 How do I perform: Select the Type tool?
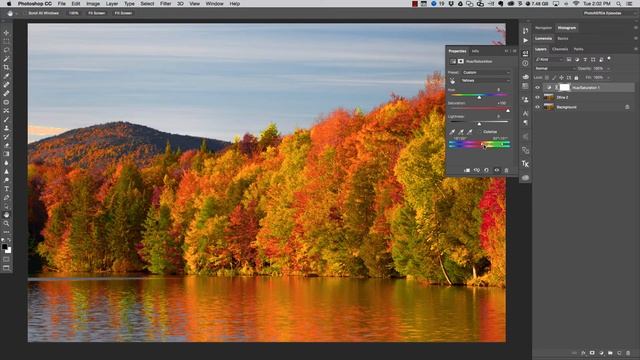click(x=6, y=189)
